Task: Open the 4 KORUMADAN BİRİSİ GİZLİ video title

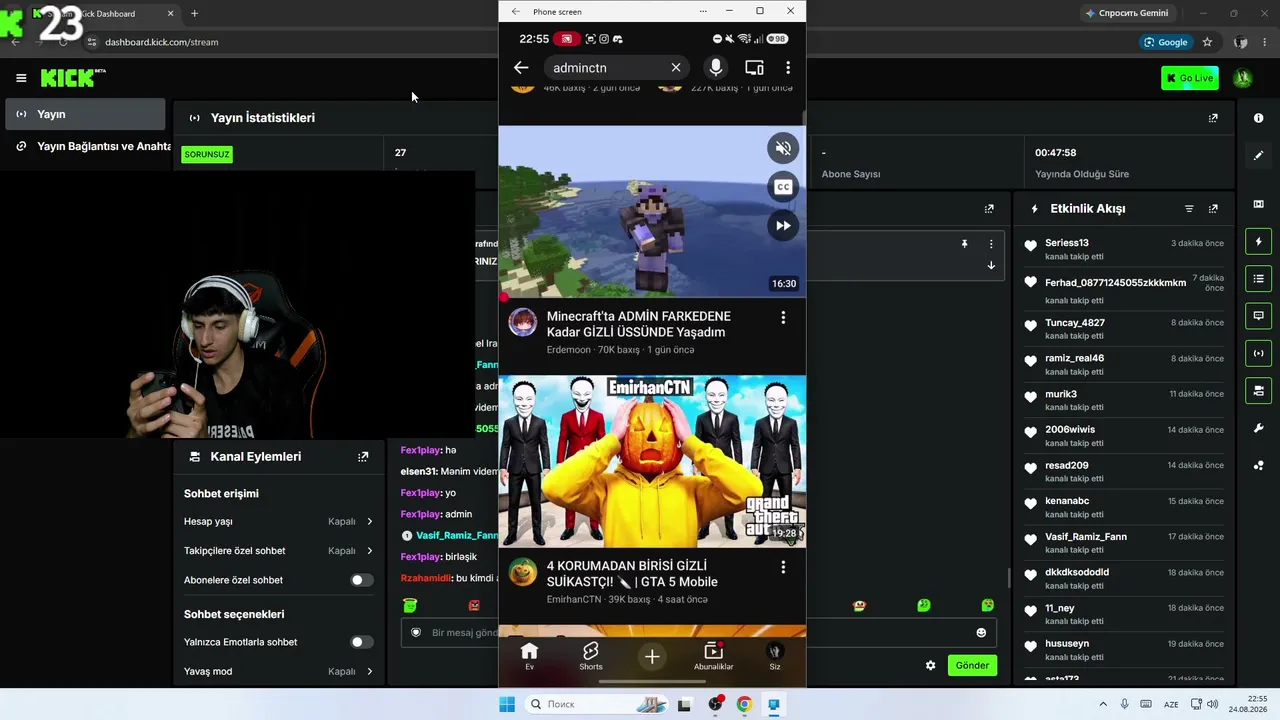Action: [632, 574]
